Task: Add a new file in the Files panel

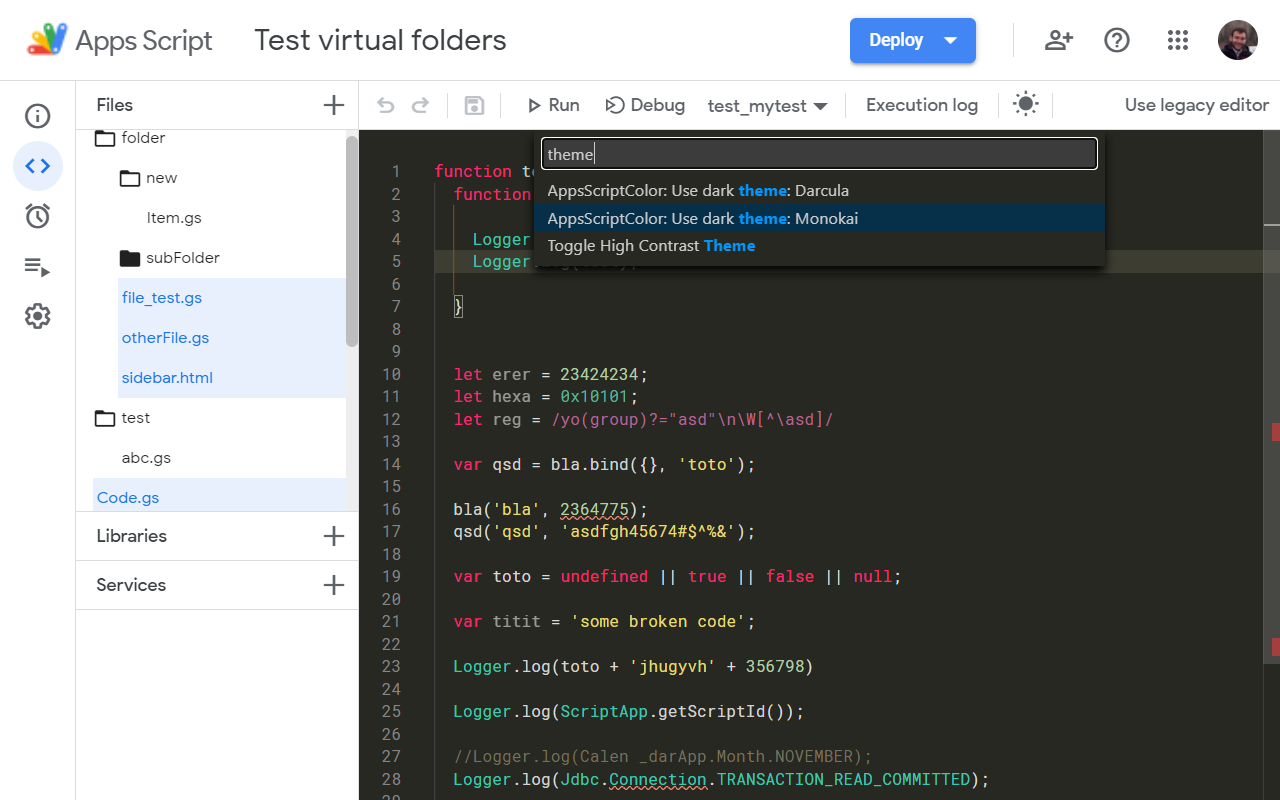Action: (x=333, y=105)
